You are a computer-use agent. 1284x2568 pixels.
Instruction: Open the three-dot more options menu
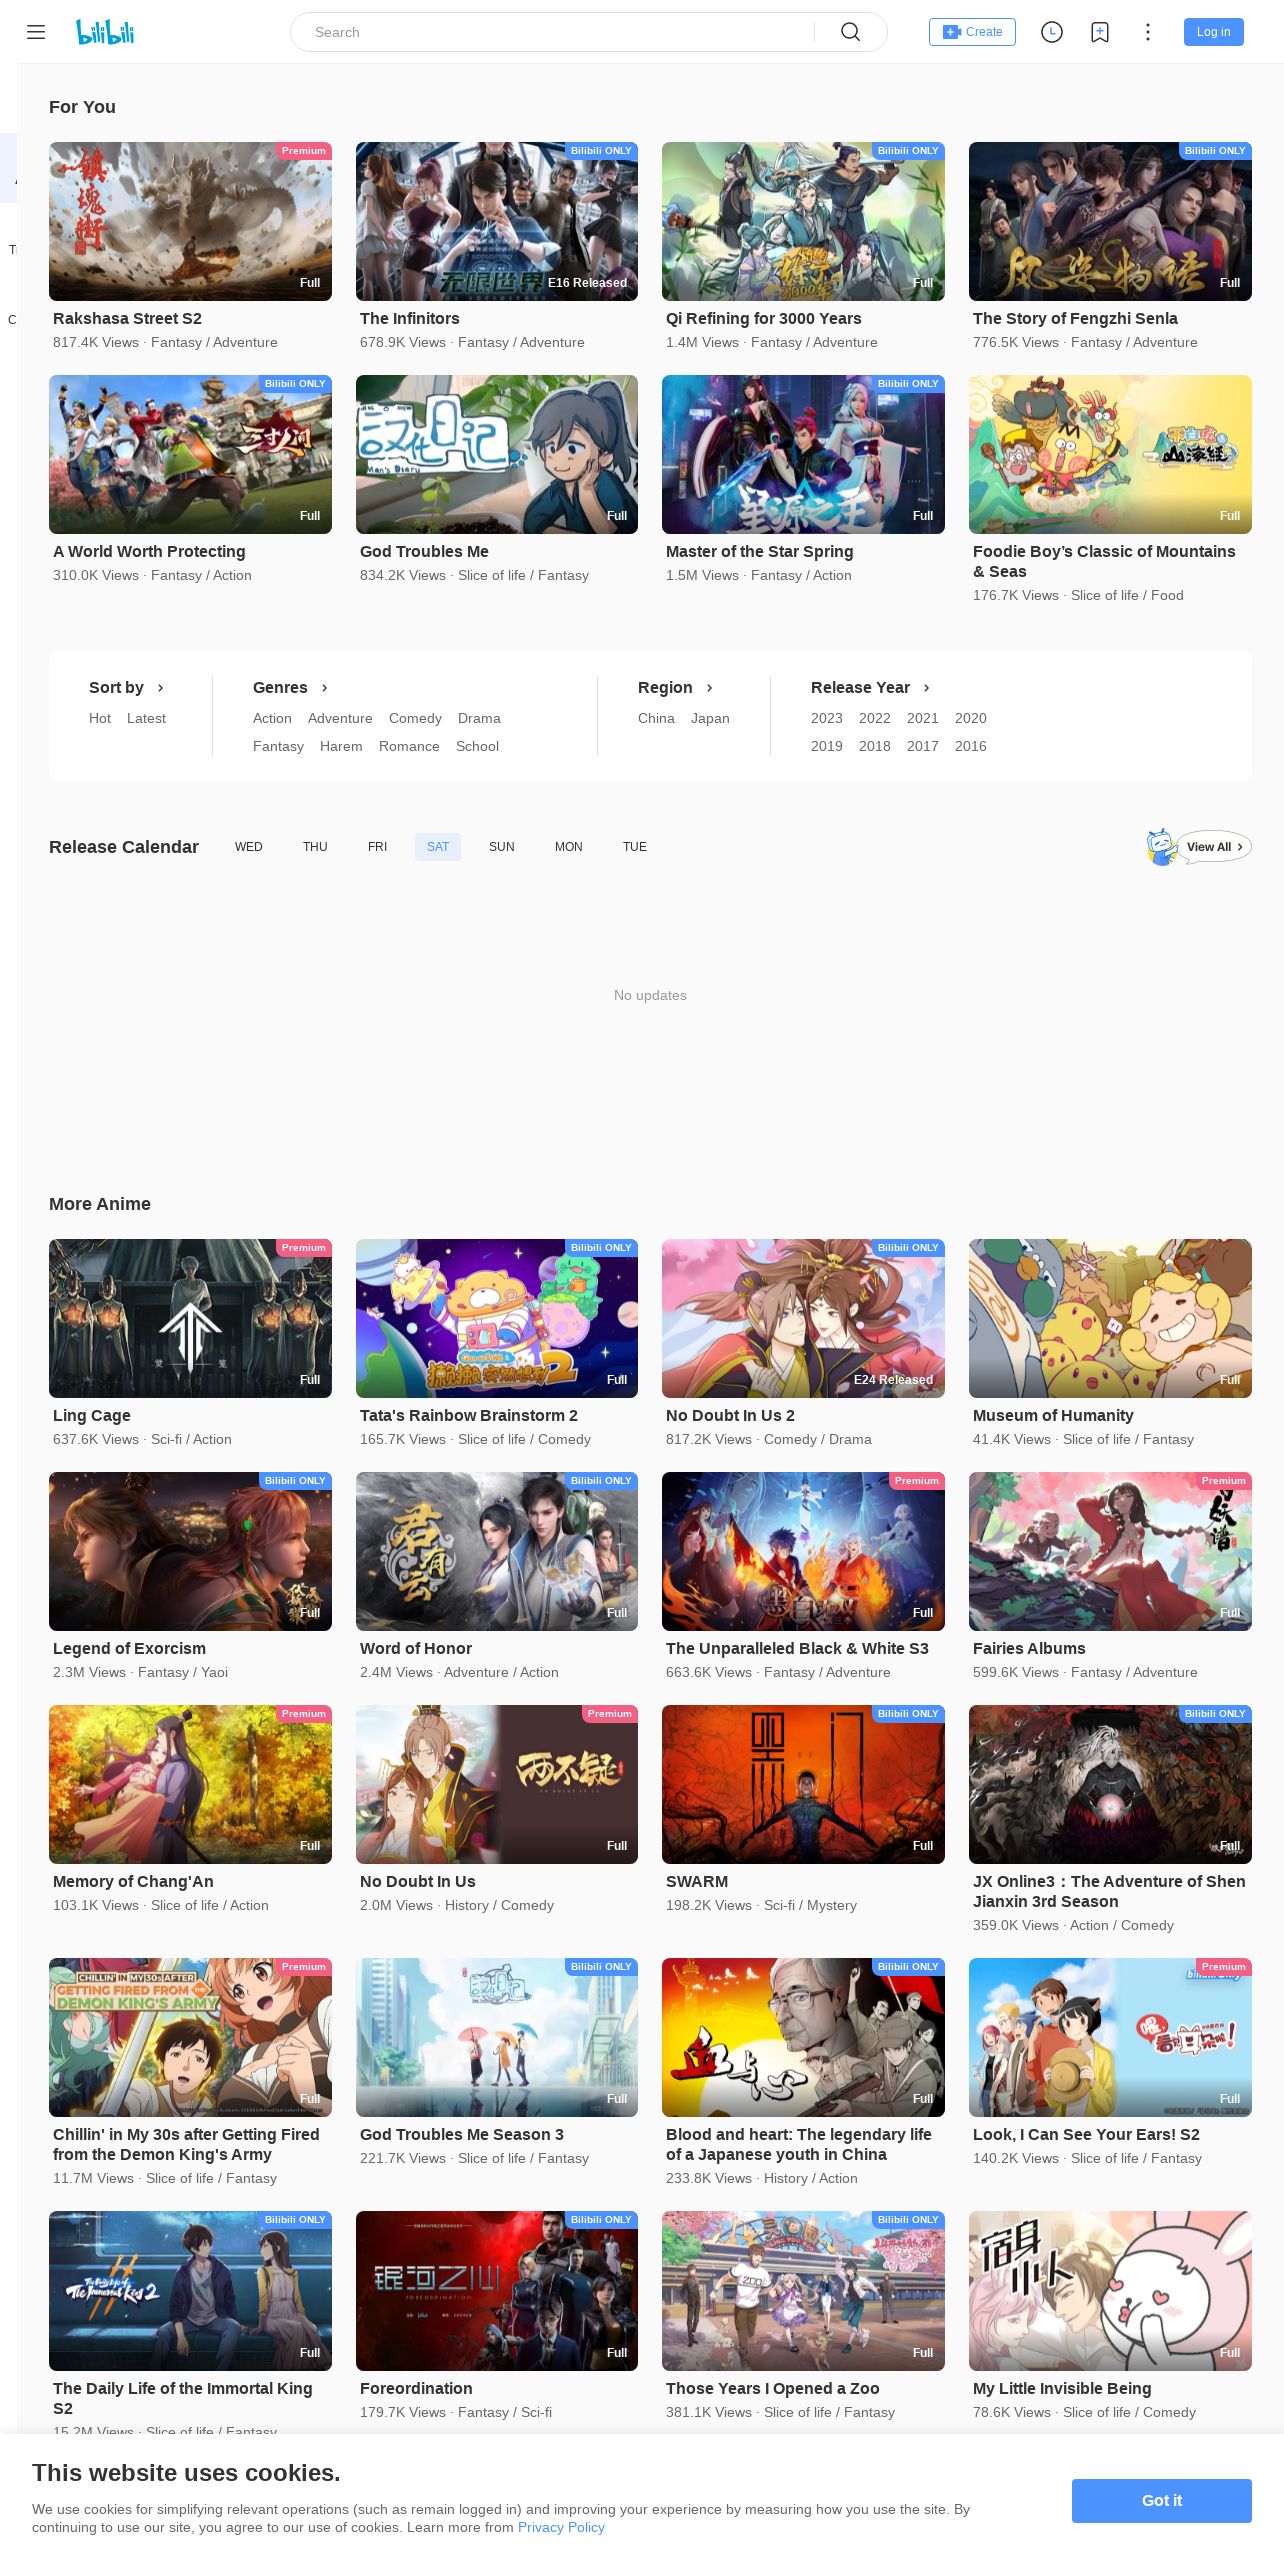point(1148,32)
